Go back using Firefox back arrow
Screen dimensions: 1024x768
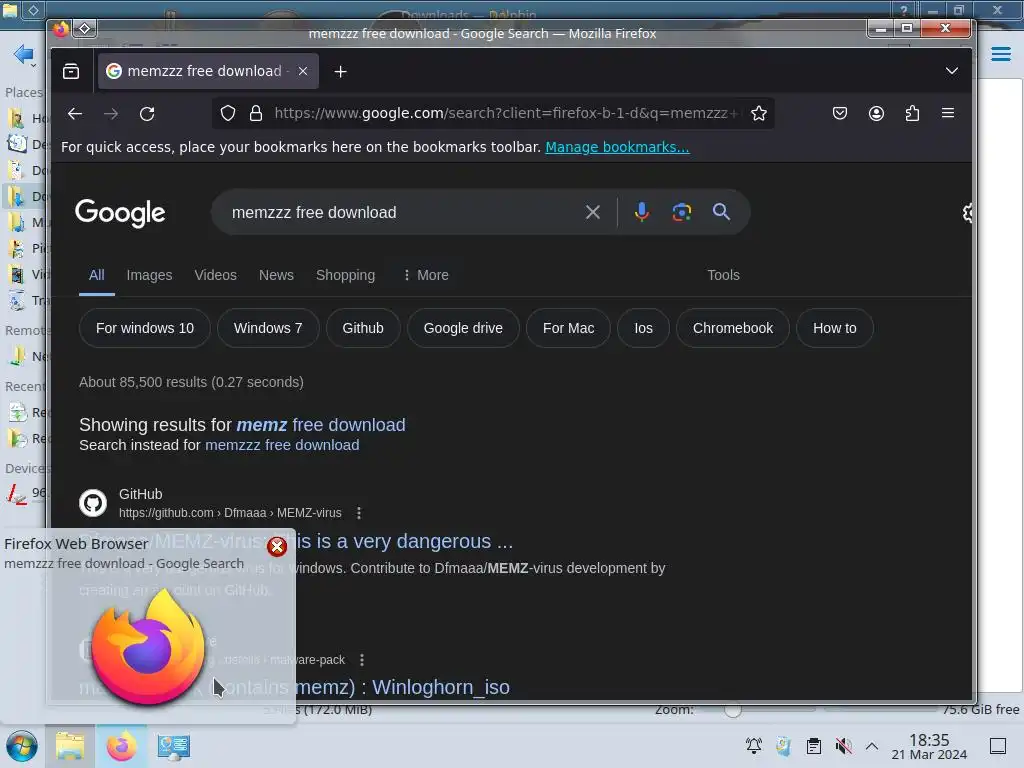75,114
